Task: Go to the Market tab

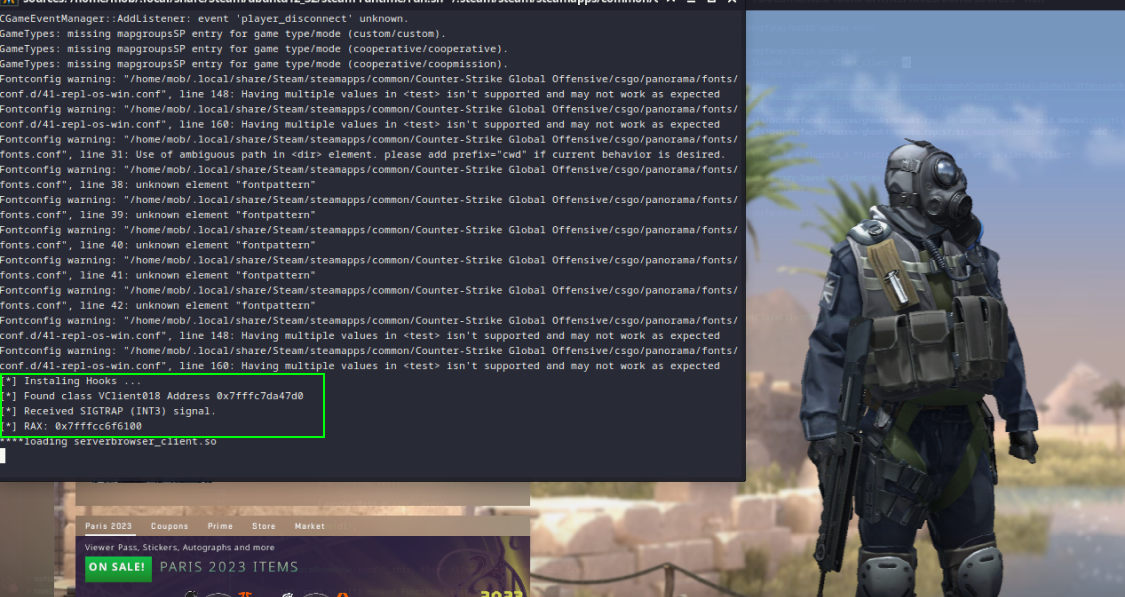Action: [x=309, y=526]
